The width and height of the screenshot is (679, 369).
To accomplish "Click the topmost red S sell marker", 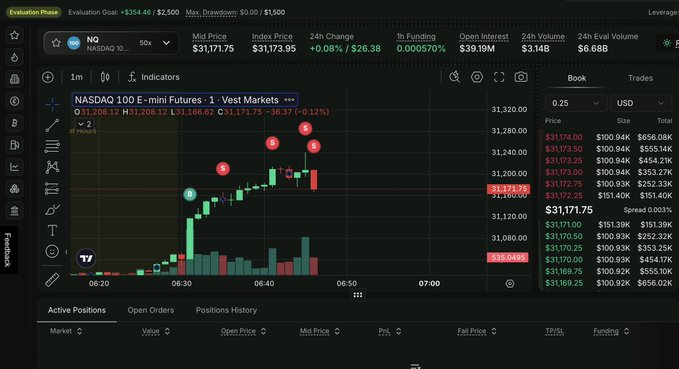I will 305,128.
